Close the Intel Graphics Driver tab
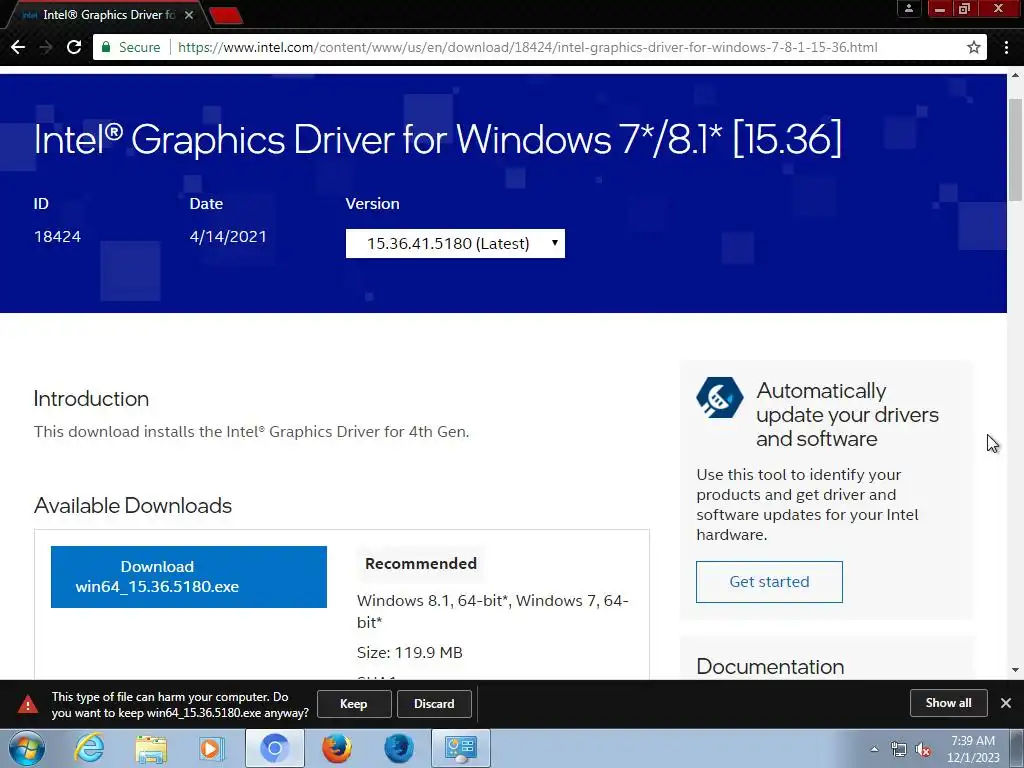1024x768 pixels. tap(189, 14)
